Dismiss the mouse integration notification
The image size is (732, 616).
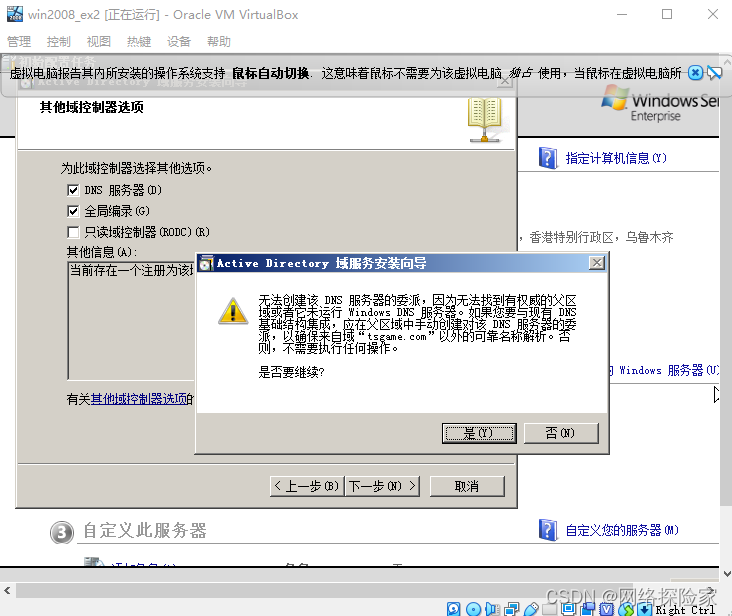tap(695, 73)
